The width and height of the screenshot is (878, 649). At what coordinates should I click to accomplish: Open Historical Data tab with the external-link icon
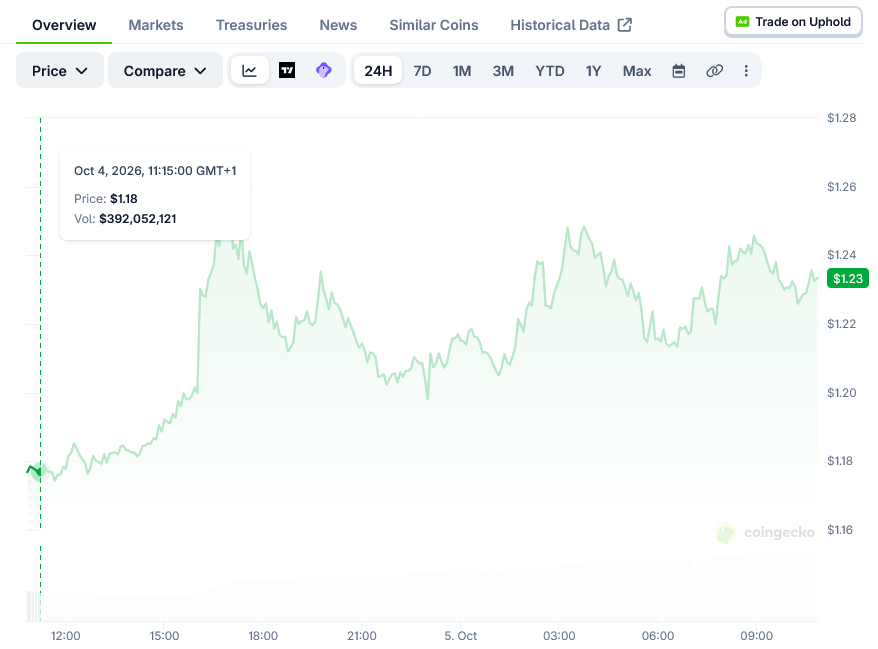(x=571, y=25)
